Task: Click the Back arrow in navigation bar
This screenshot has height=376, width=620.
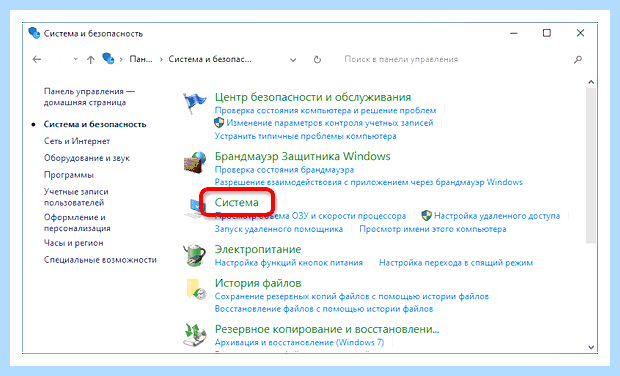Action: pos(37,59)
